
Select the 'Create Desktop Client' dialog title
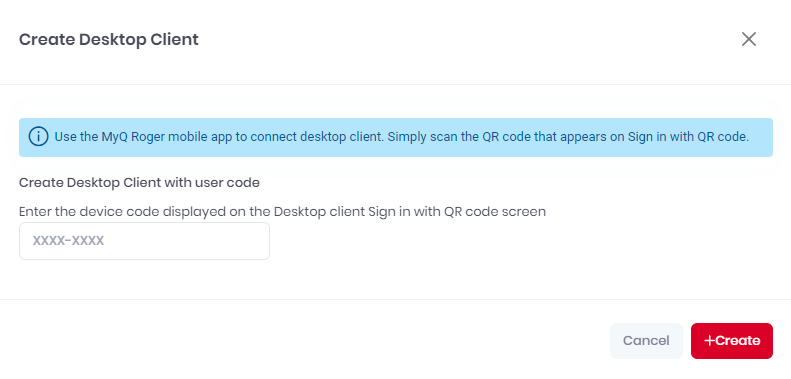pos(108,39)
